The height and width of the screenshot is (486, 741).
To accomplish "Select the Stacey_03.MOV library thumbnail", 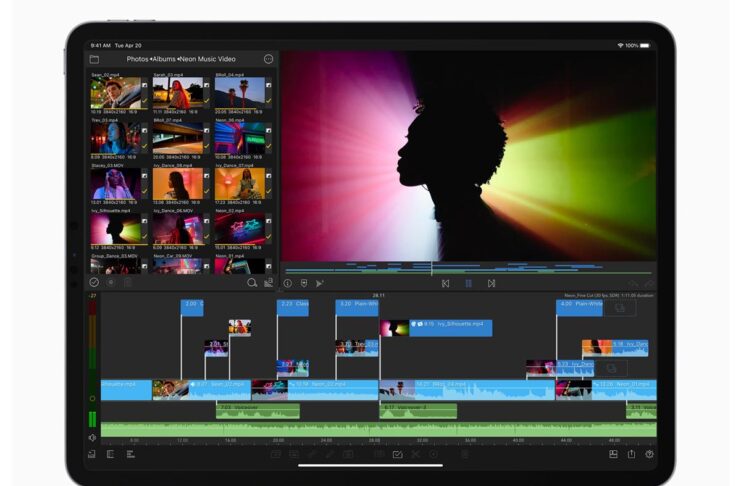I will (x=116, y=183).
